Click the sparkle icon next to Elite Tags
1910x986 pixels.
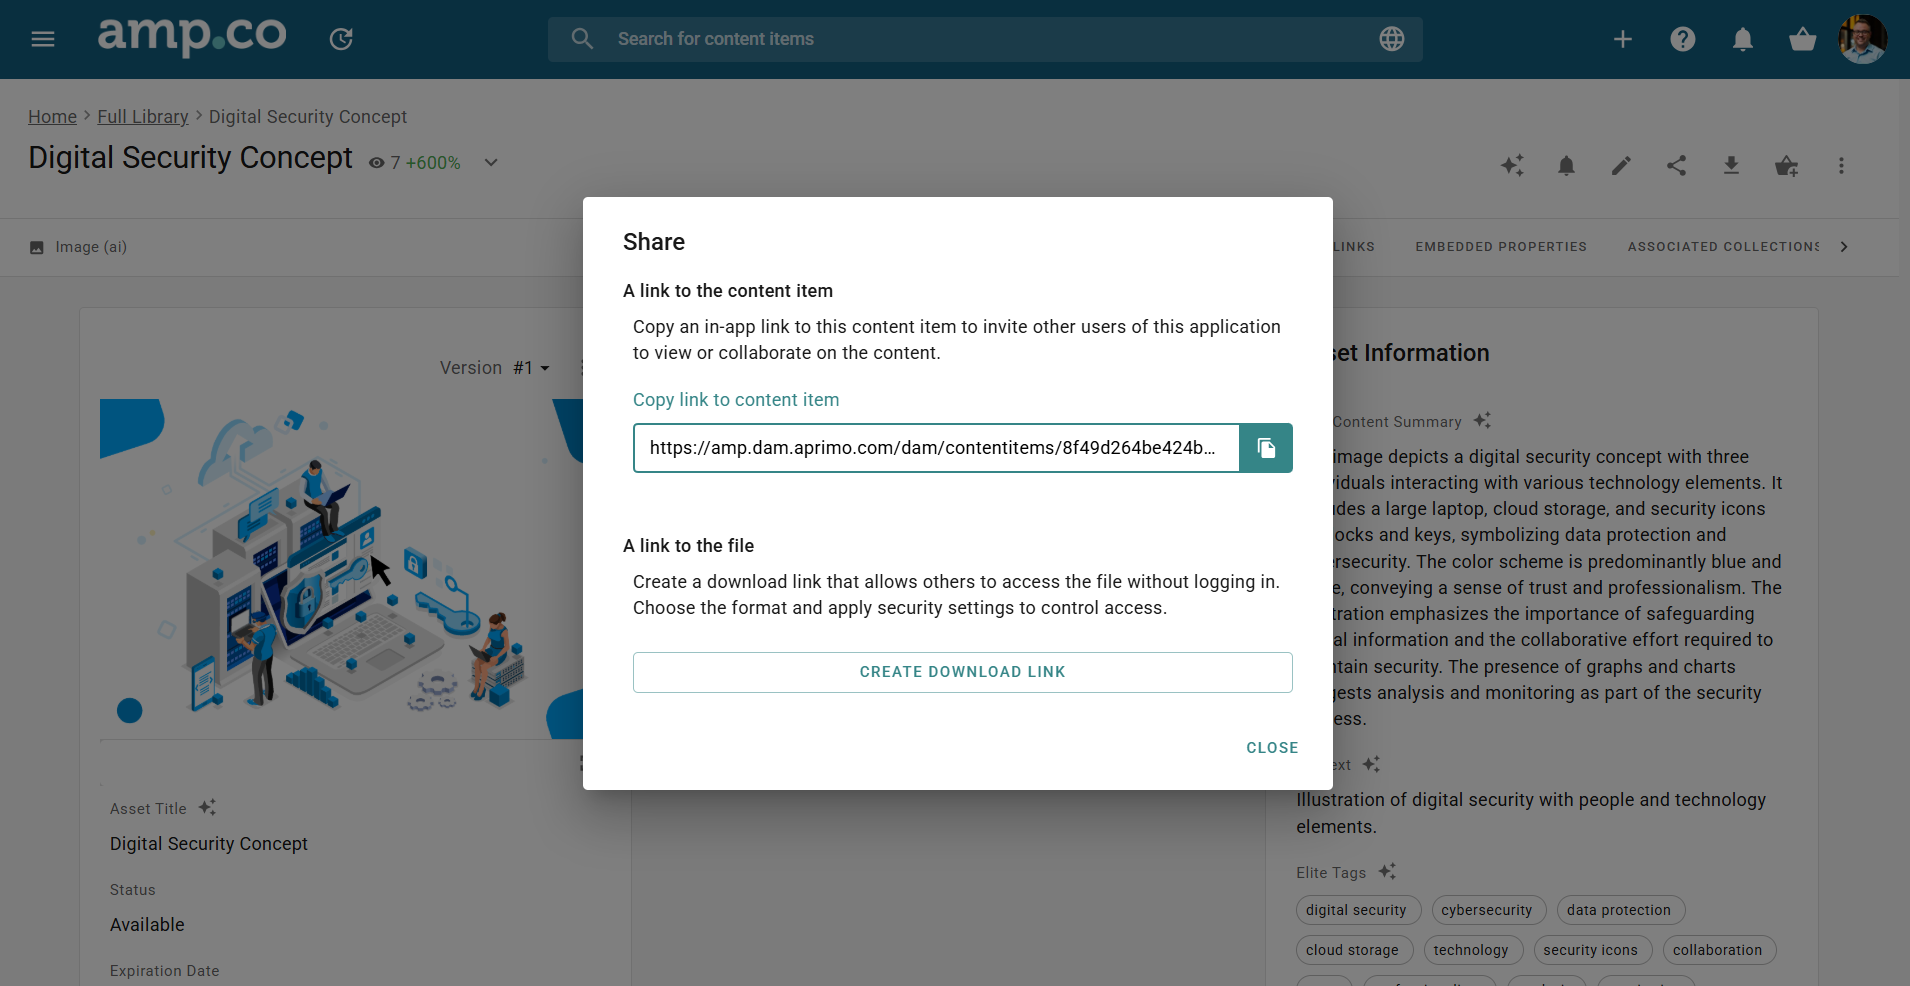[x=1387, y=872]
